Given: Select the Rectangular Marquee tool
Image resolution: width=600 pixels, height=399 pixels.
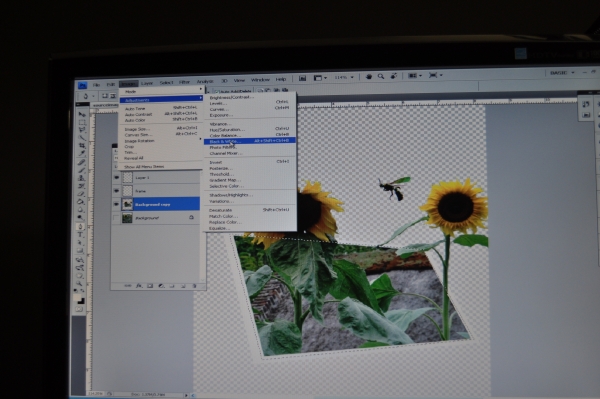Looking at the screenshot, I should 82,122.
